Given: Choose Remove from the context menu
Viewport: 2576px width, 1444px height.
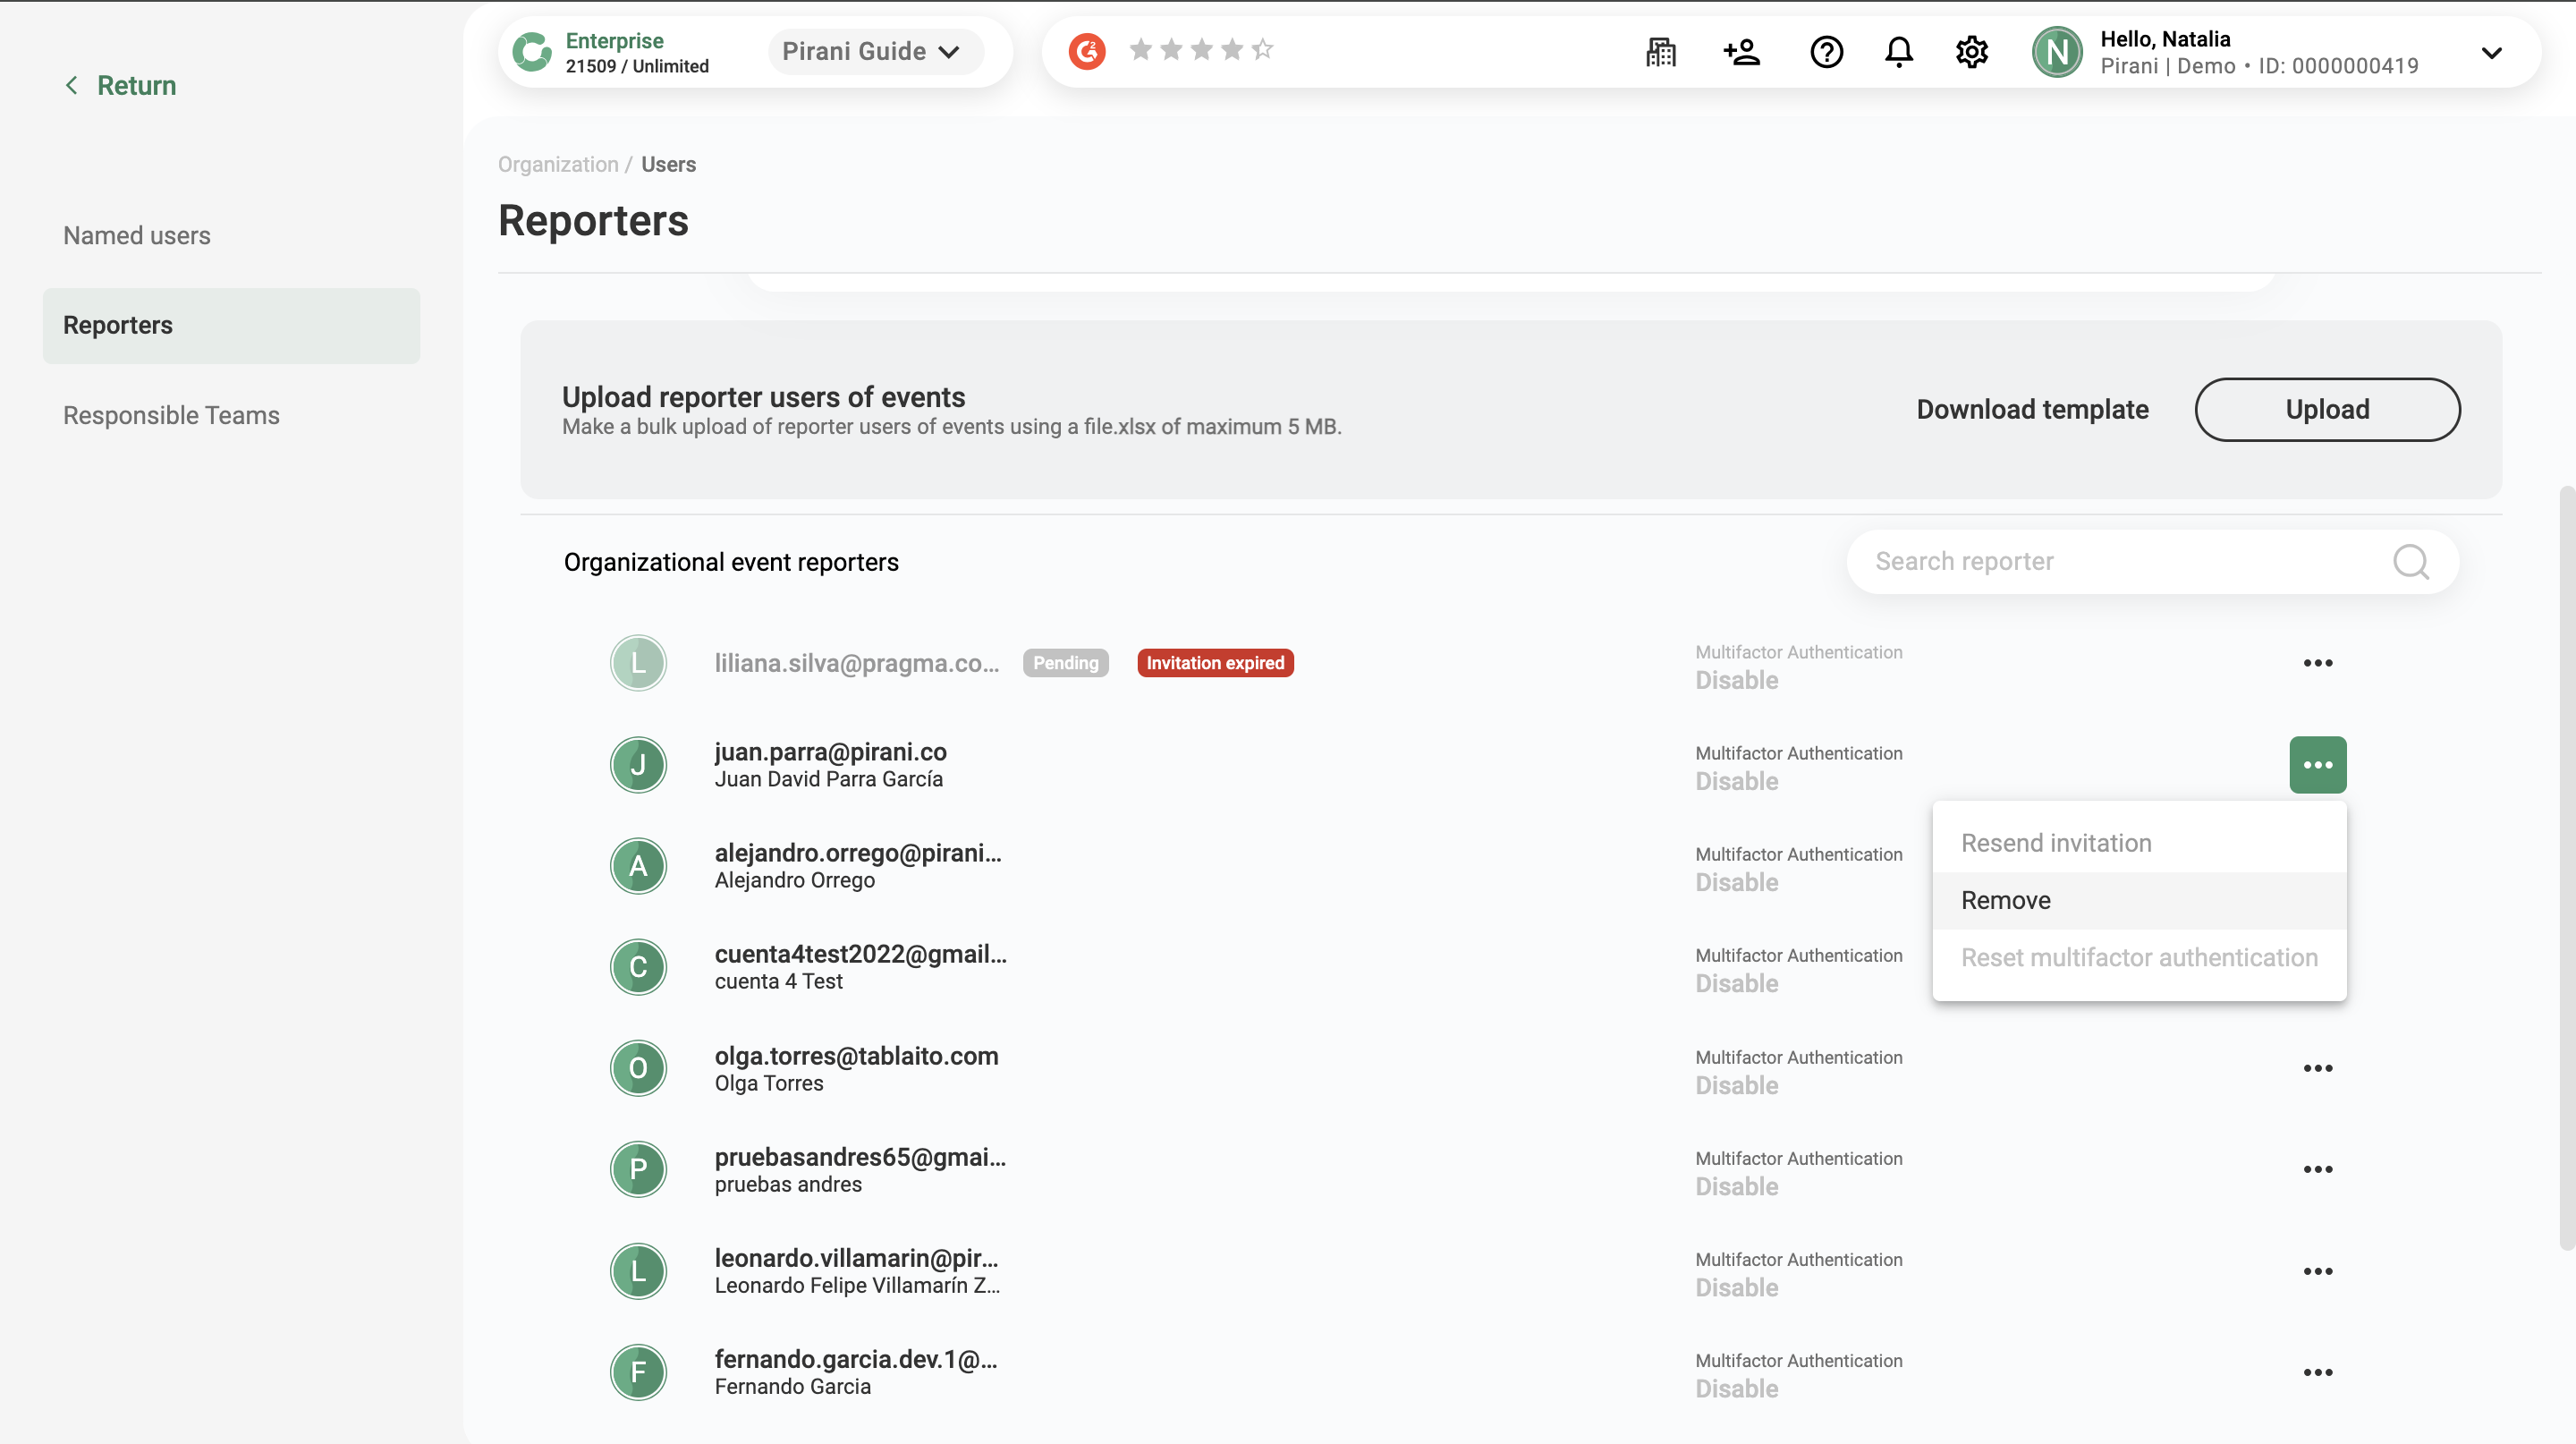Looking at the screenshot, I should coord(2138,900).
